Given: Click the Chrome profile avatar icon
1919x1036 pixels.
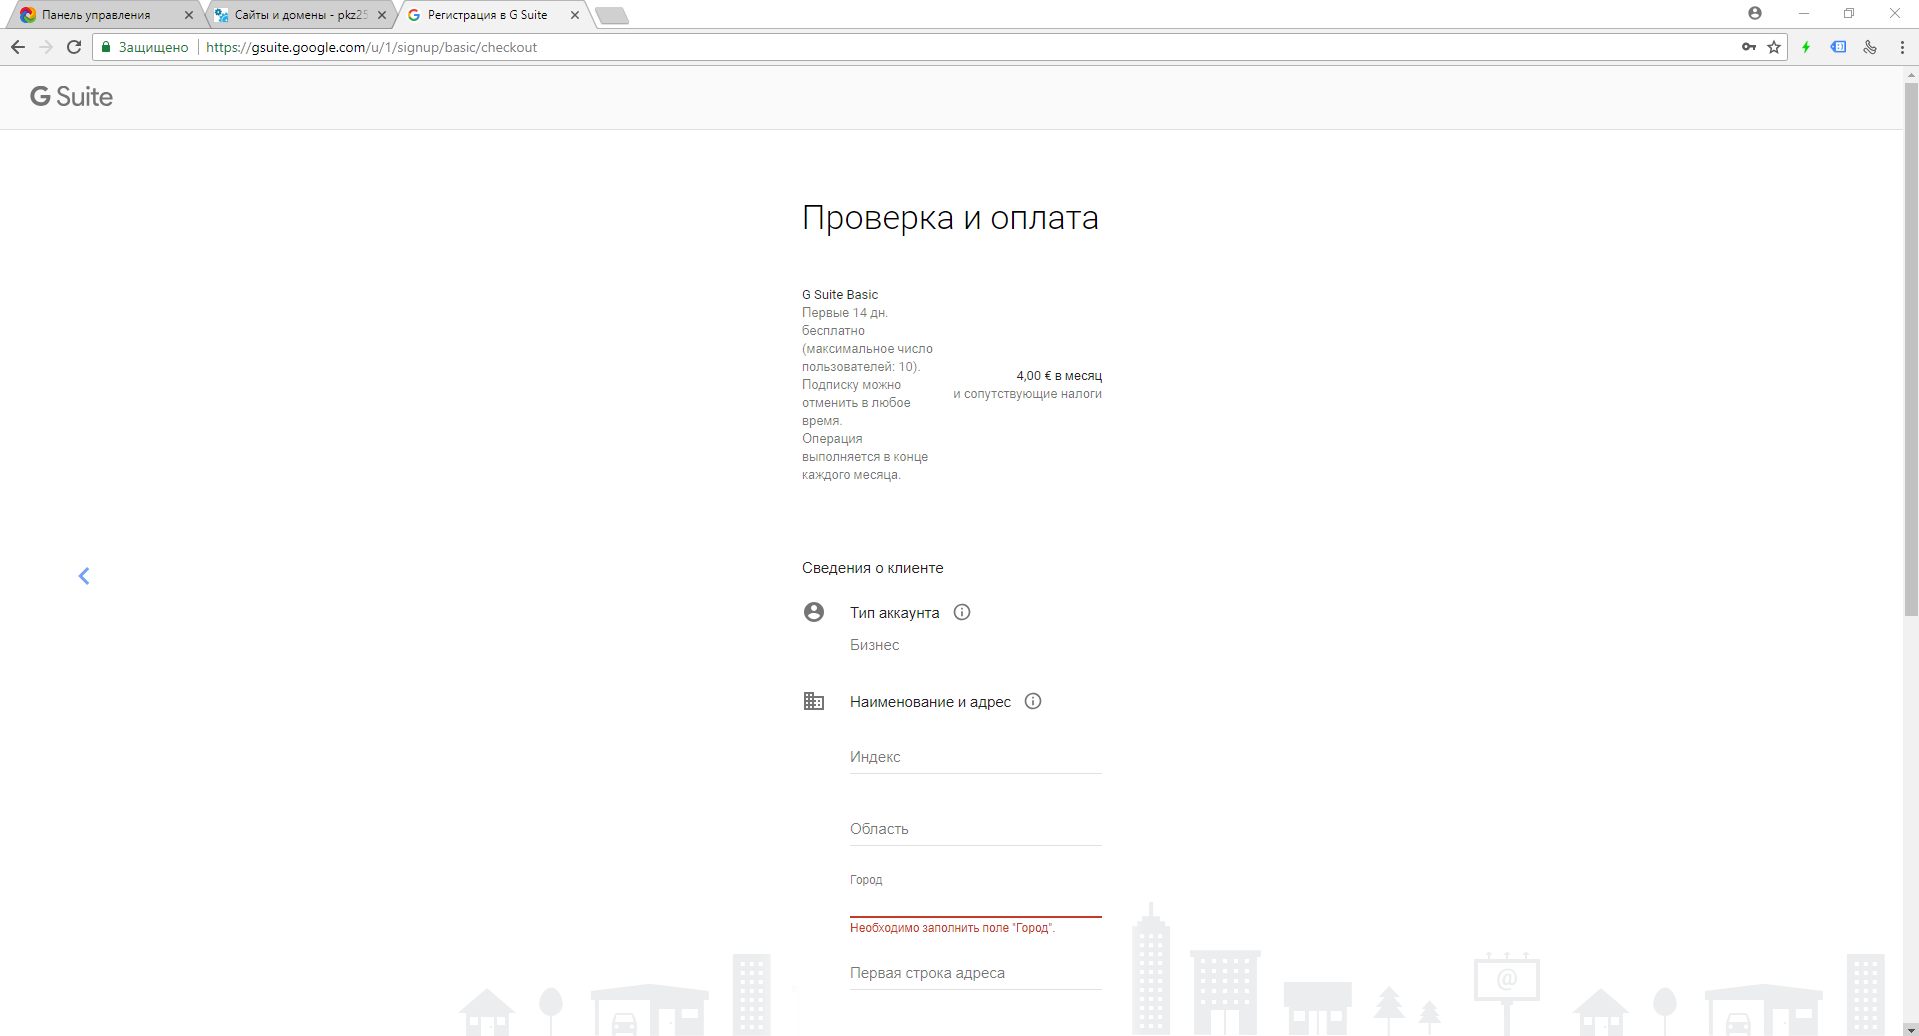Looking at the screenshot, I should [x=1755, y=13].
